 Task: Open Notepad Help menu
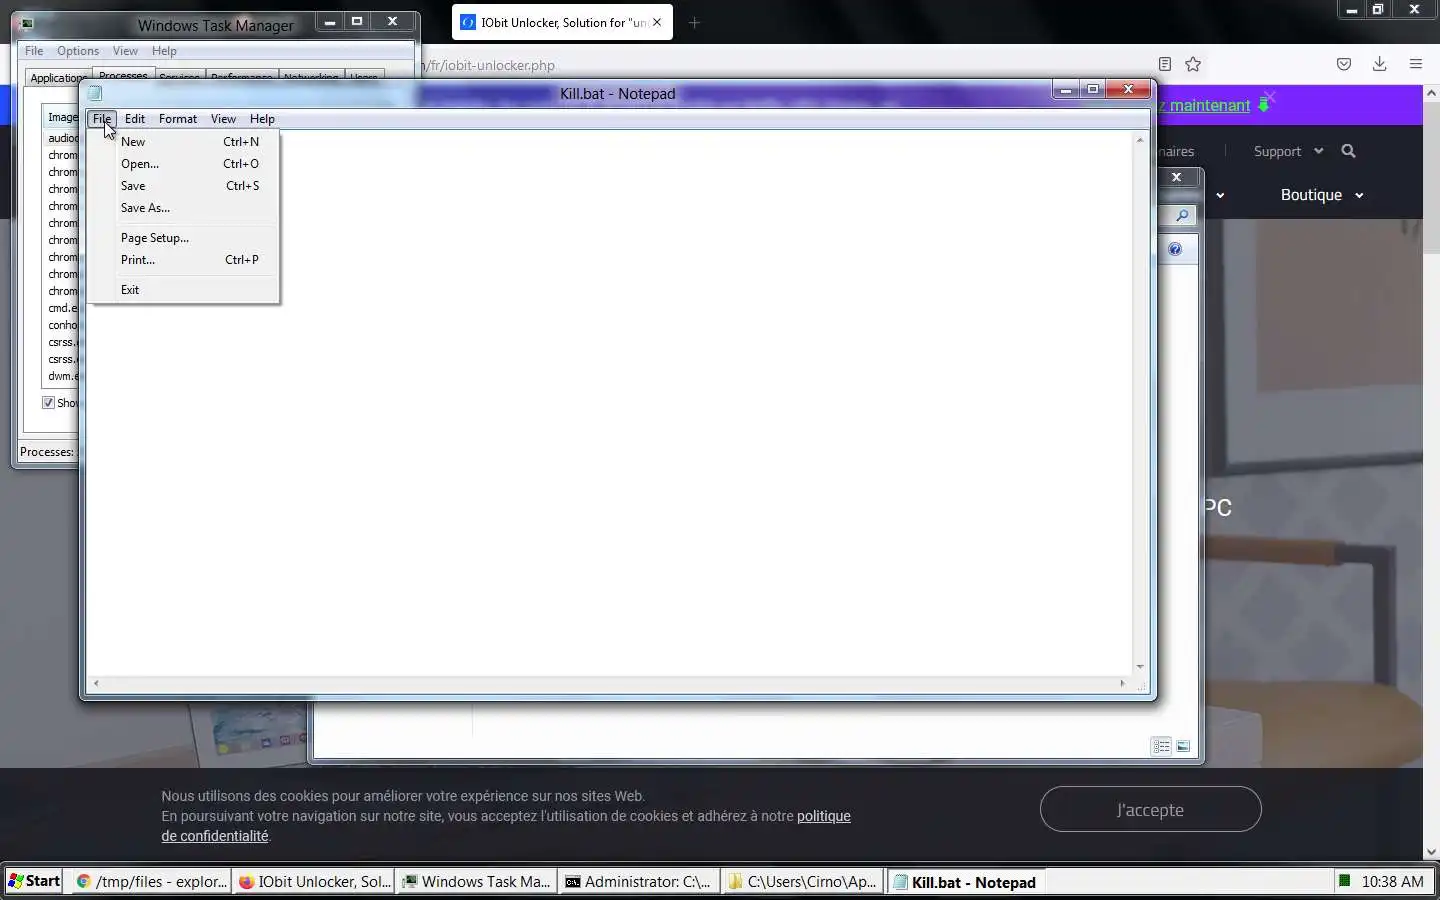click(262, 119)
